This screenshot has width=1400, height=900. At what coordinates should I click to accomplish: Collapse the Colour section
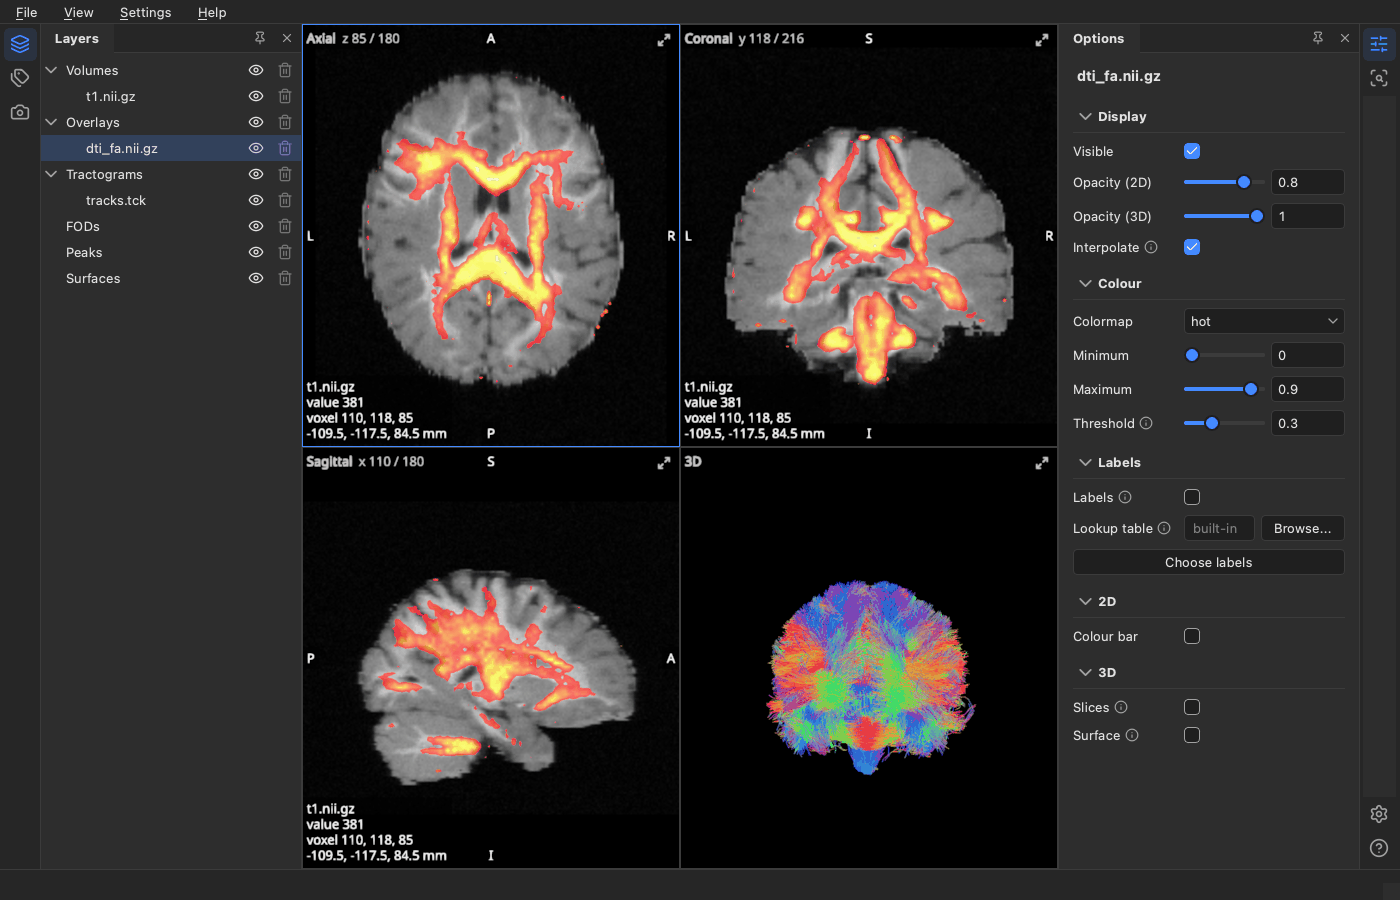point(1085,283)
